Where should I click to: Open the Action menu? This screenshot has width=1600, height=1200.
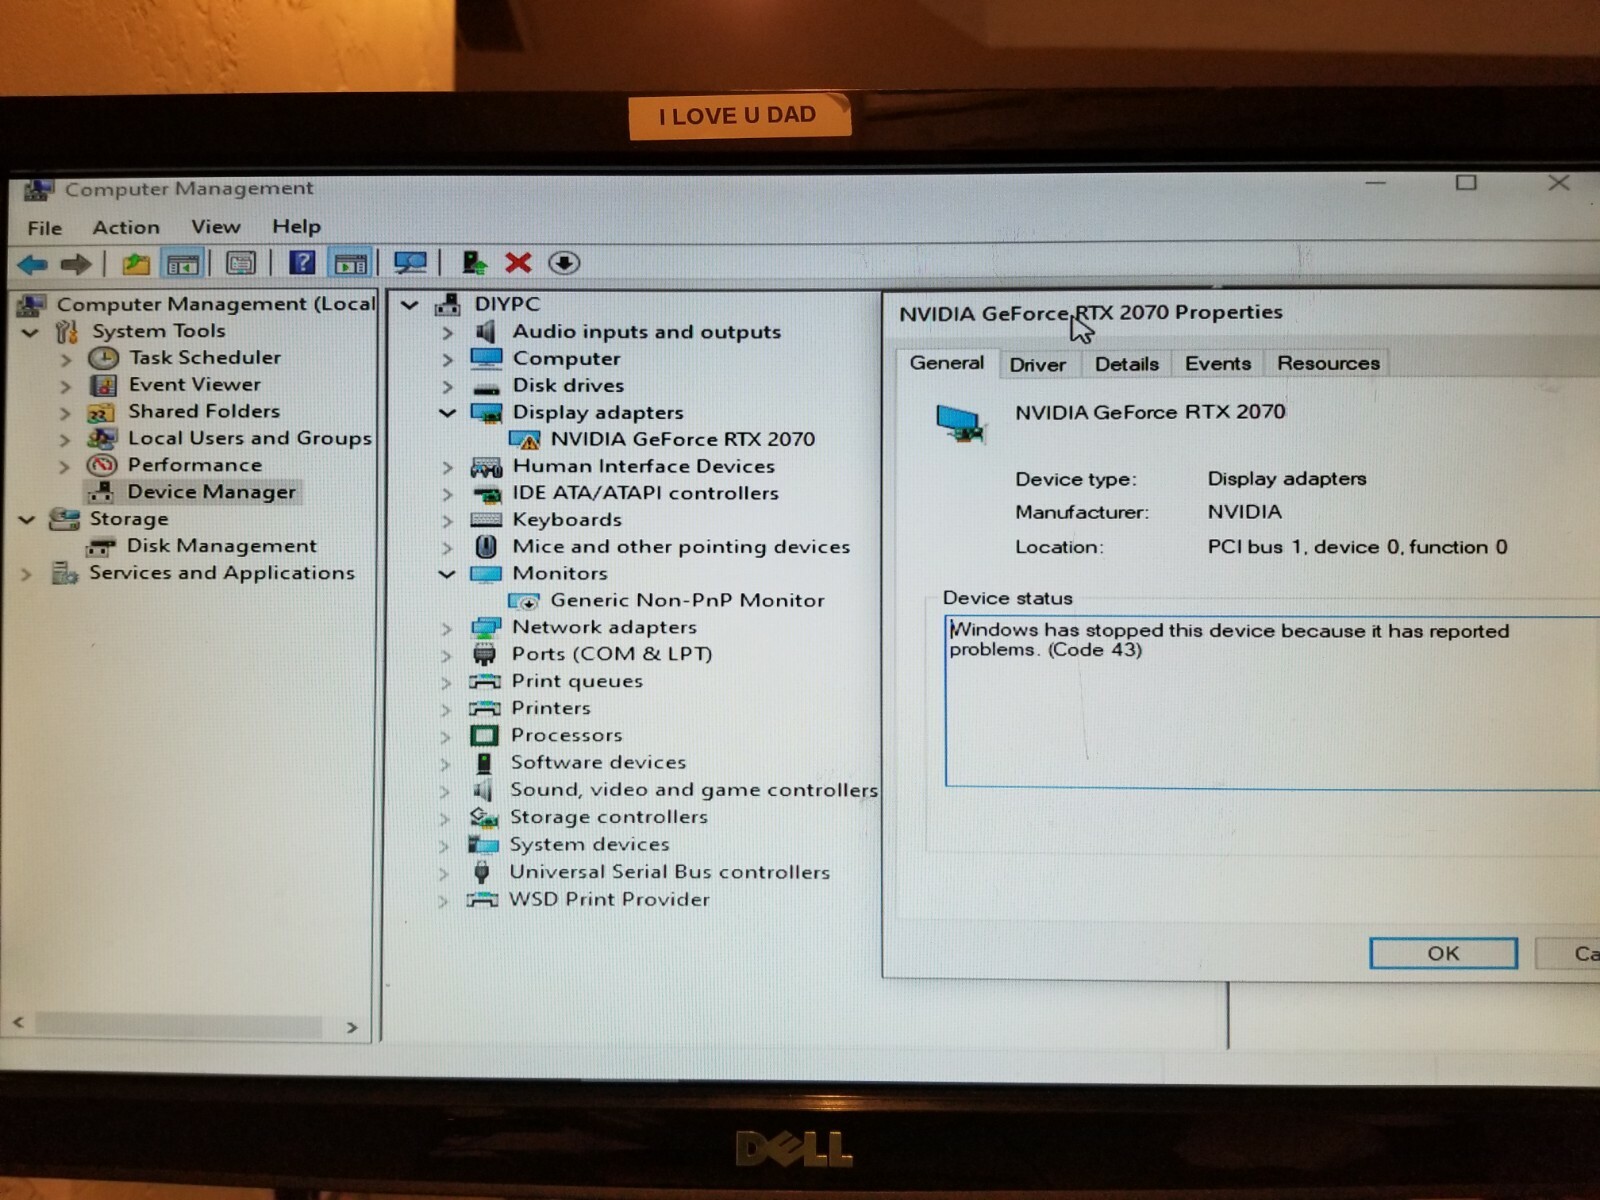coord(126,227)
